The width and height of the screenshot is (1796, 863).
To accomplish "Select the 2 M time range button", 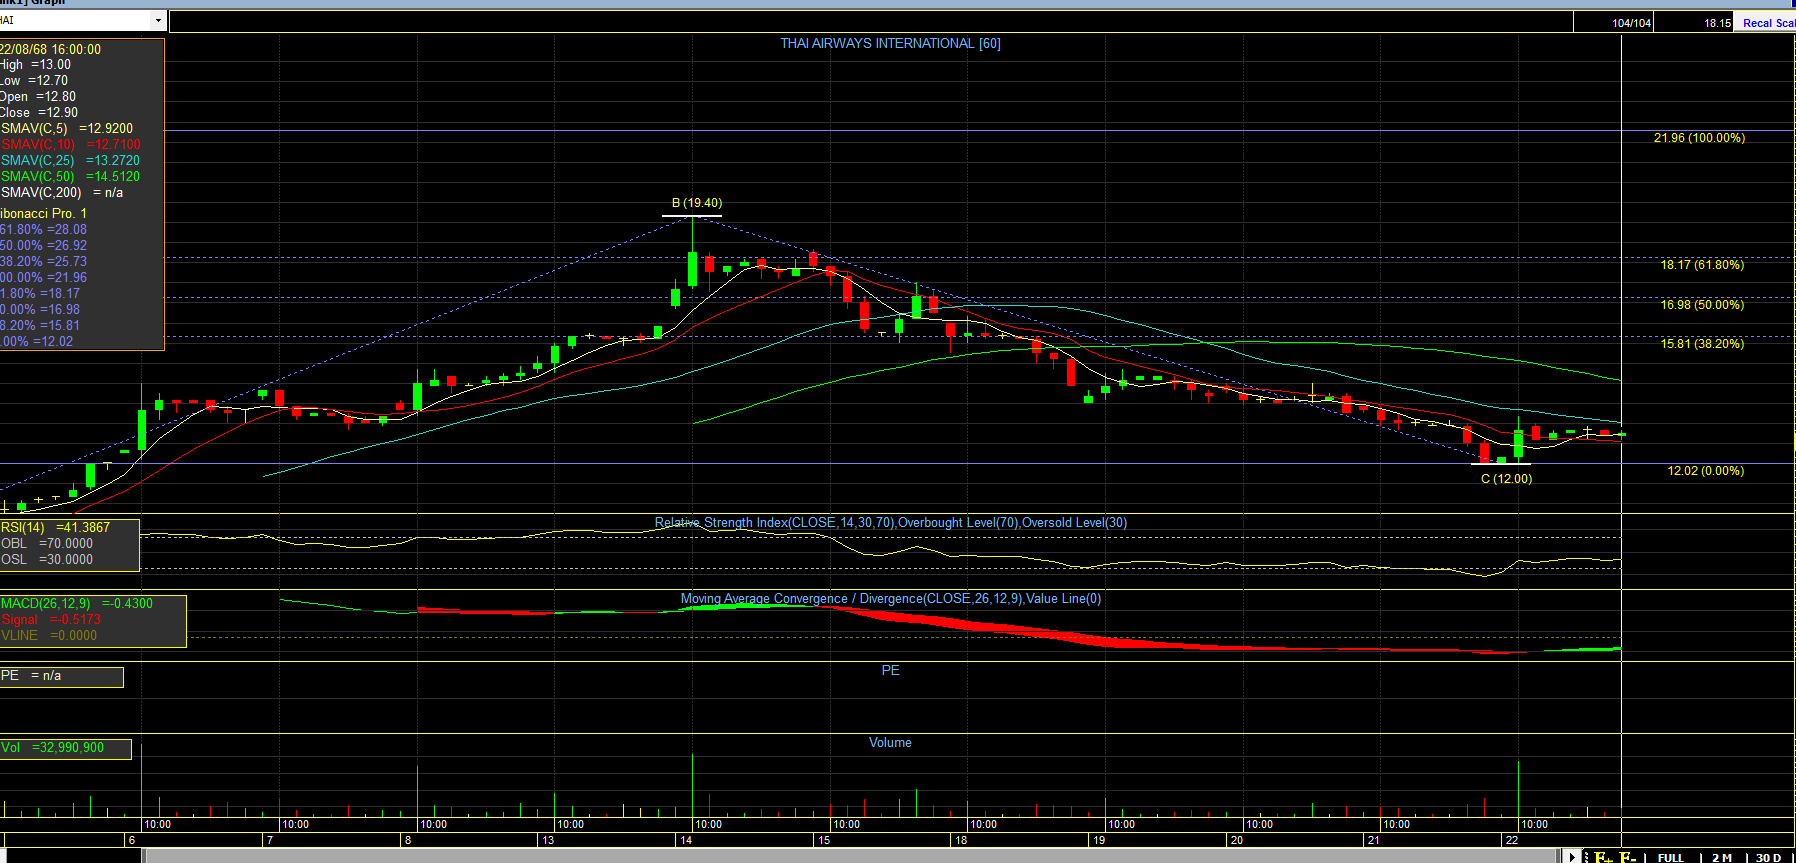I will [1722, 857].
